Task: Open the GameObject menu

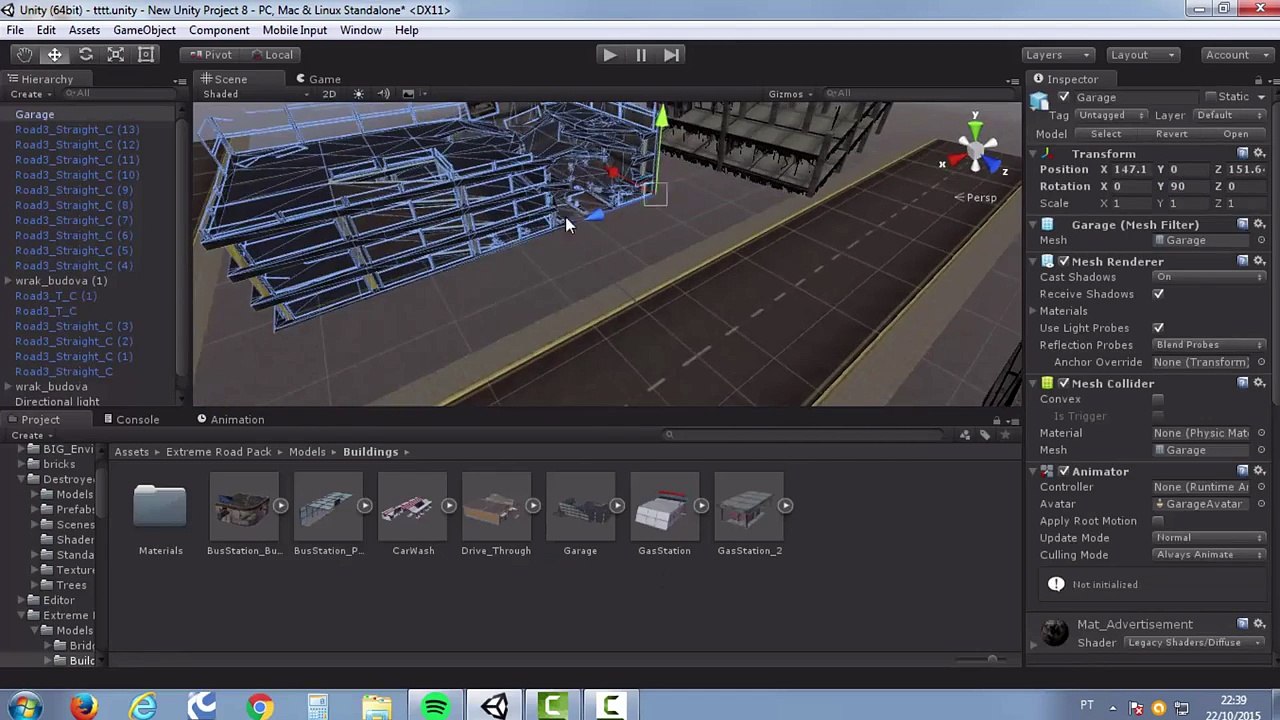Action: click(x=144, y=30)
